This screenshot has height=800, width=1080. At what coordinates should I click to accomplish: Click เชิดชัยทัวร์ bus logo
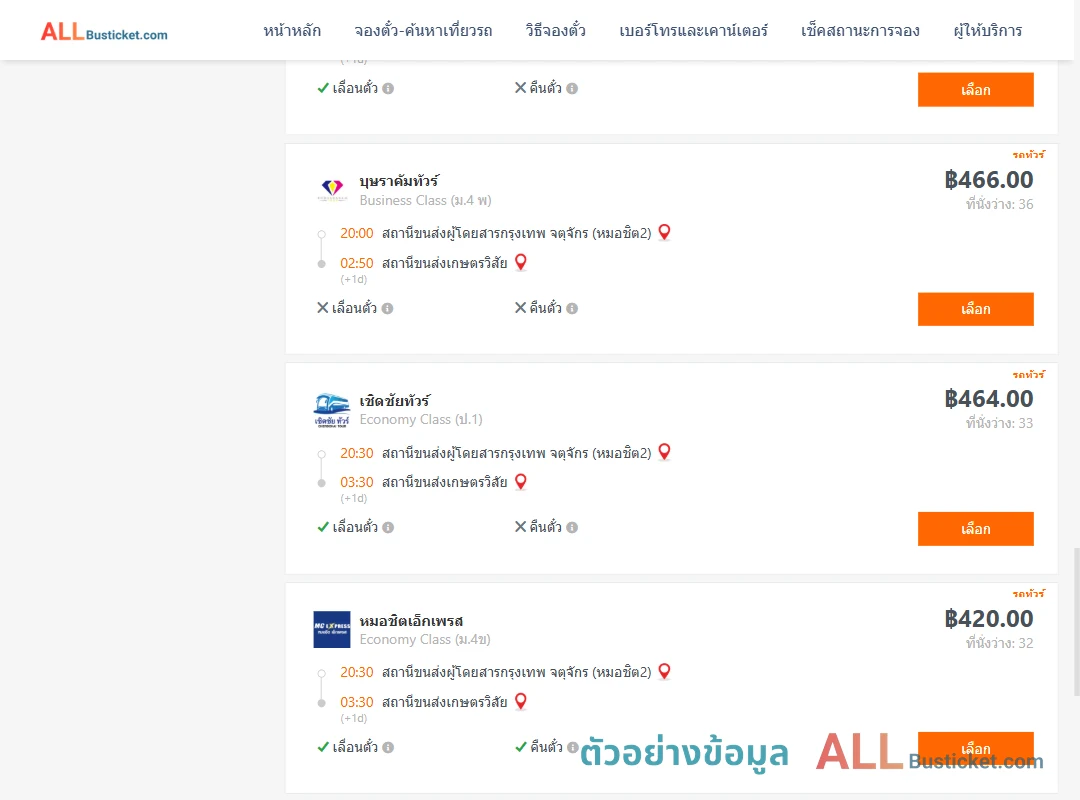(x=332, y=410)
